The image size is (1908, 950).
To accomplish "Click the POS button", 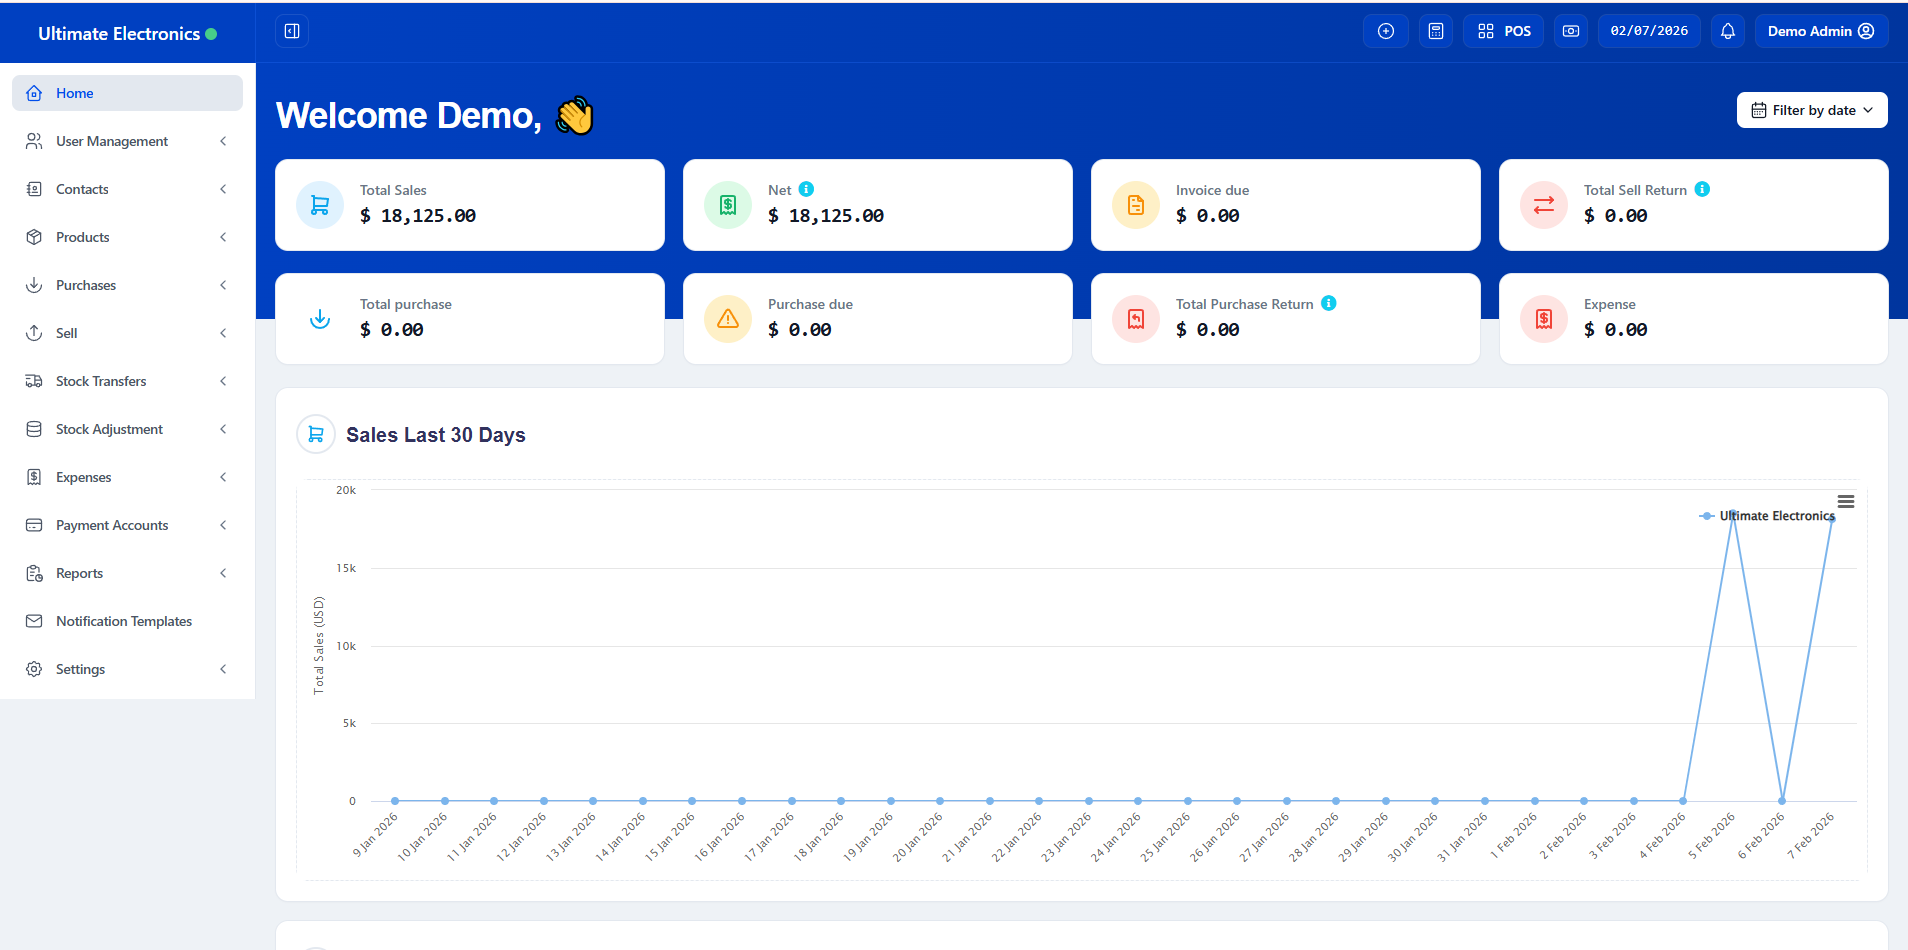I will pyautogui.click(x=1503, y=31).
